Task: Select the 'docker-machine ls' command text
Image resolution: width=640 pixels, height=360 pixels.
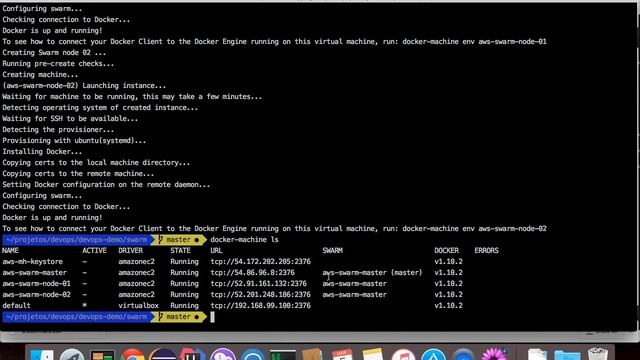Action: point(244,240)
